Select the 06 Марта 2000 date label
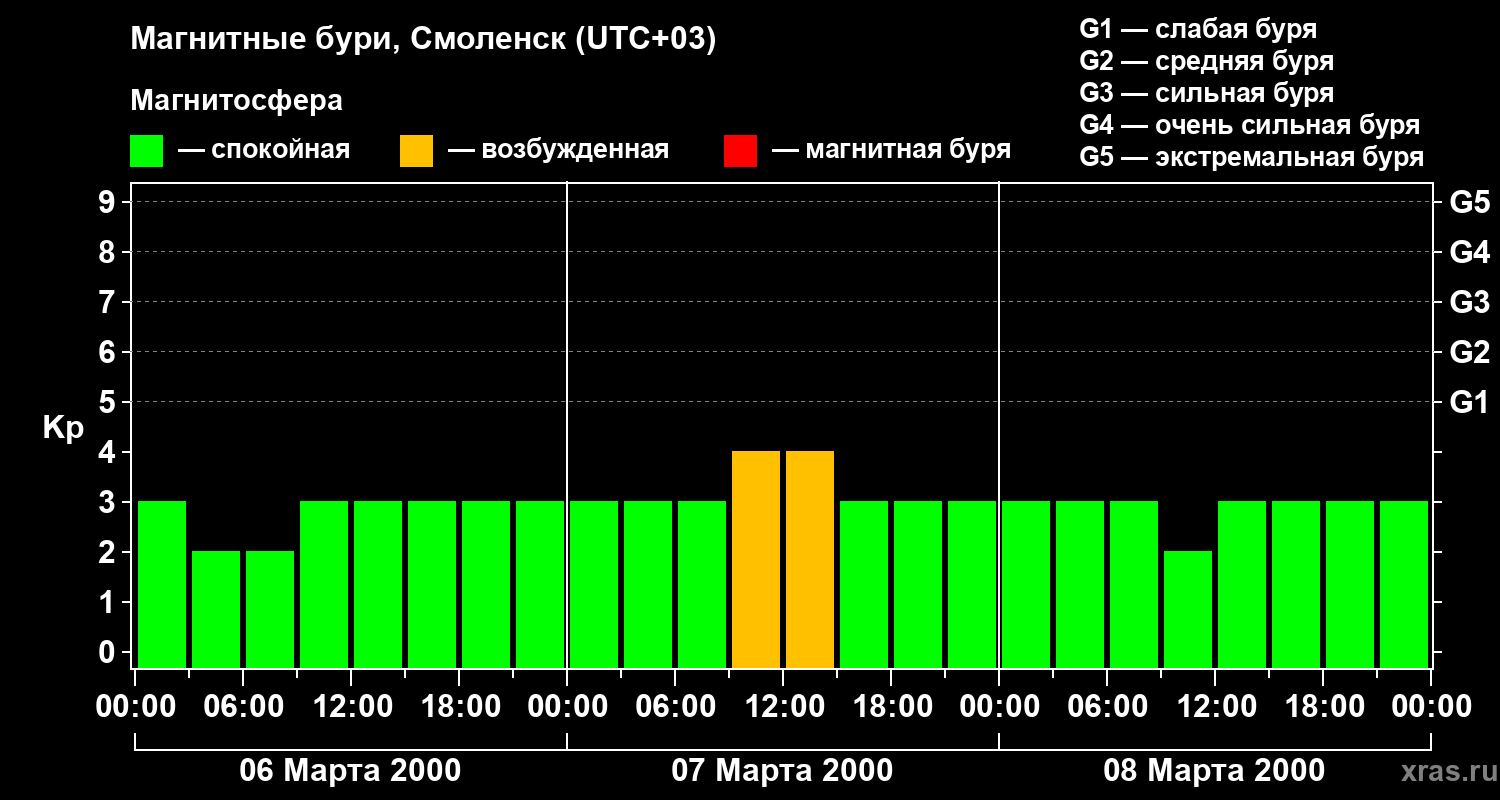The image size is (1500, 800). (350, 771)
